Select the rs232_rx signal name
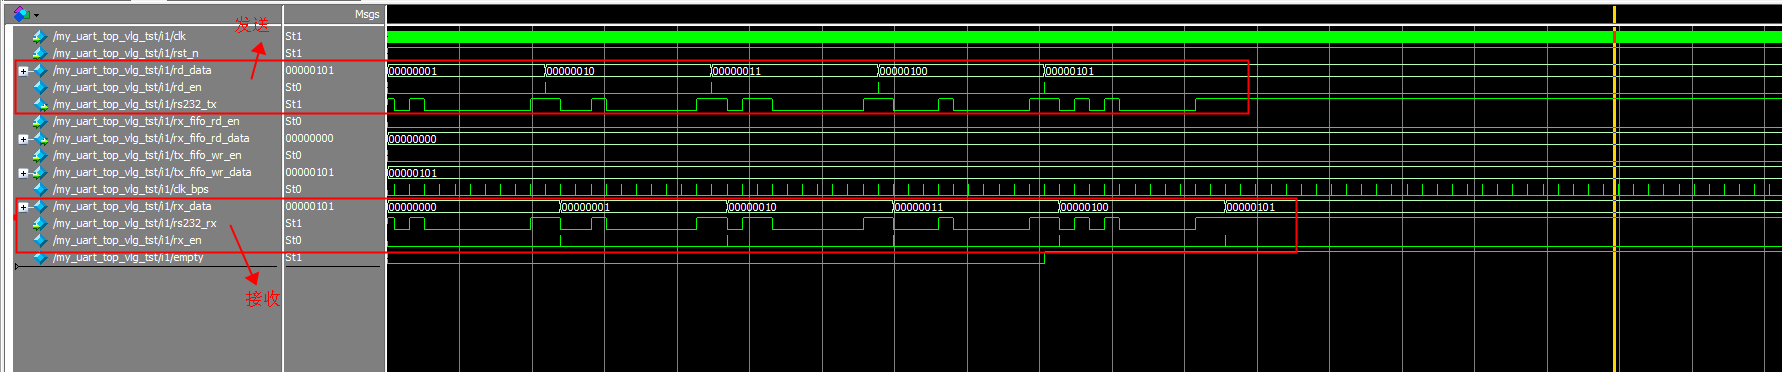 (x=134, y=223)
